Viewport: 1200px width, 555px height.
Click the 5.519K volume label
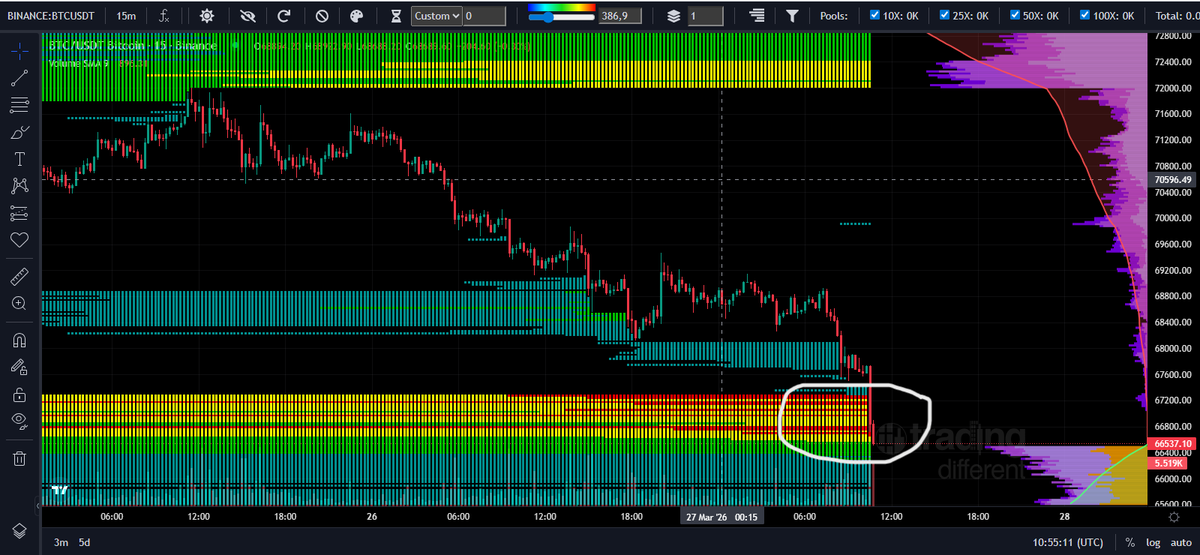click(x=1167, y=464)
